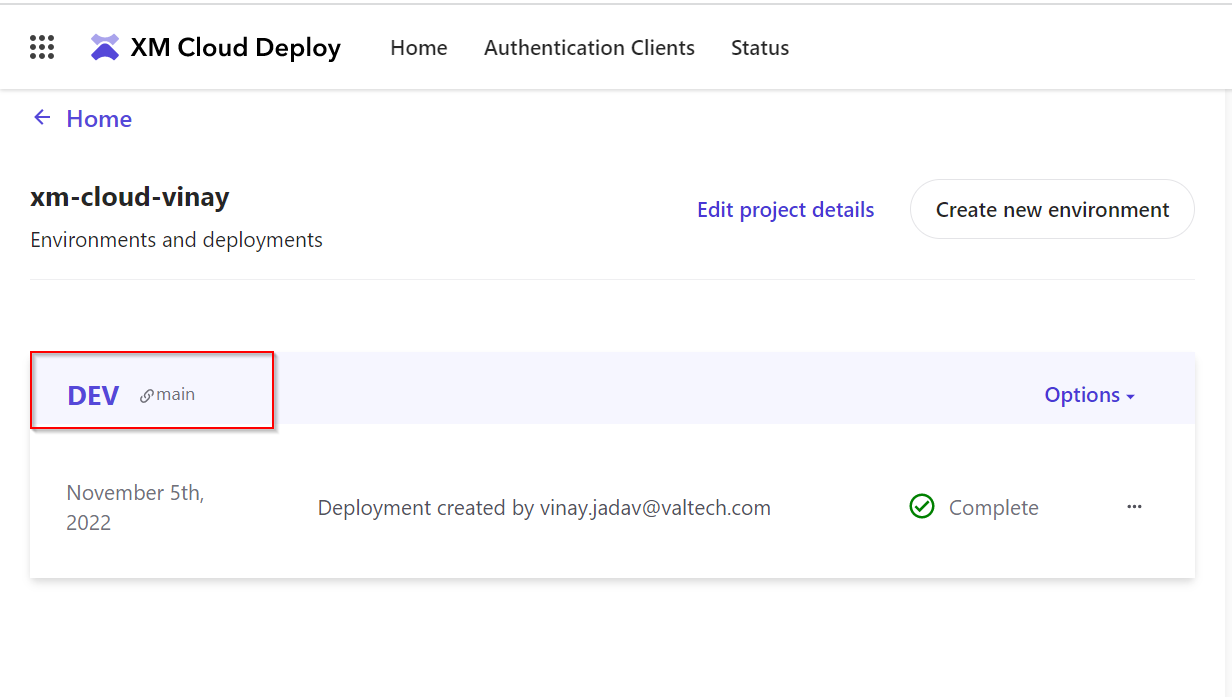Click the November 5th, 2022 date
This screenshot has height=697, width=1232.
pyautogui.click(x=135, y=508)
